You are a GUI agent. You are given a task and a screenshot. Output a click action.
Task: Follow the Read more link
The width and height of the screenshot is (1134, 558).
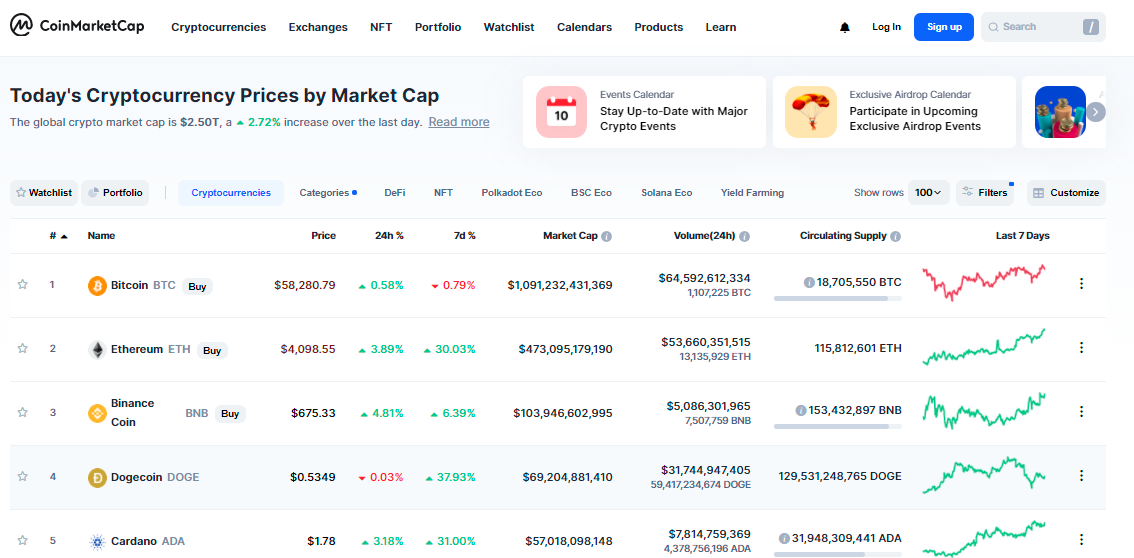459,122
